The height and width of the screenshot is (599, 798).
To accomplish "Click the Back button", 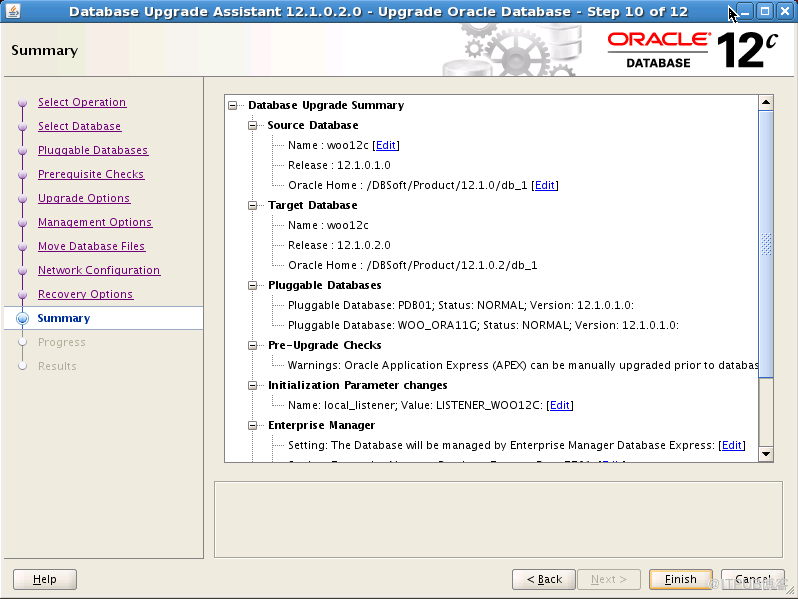I will [544, 579].
